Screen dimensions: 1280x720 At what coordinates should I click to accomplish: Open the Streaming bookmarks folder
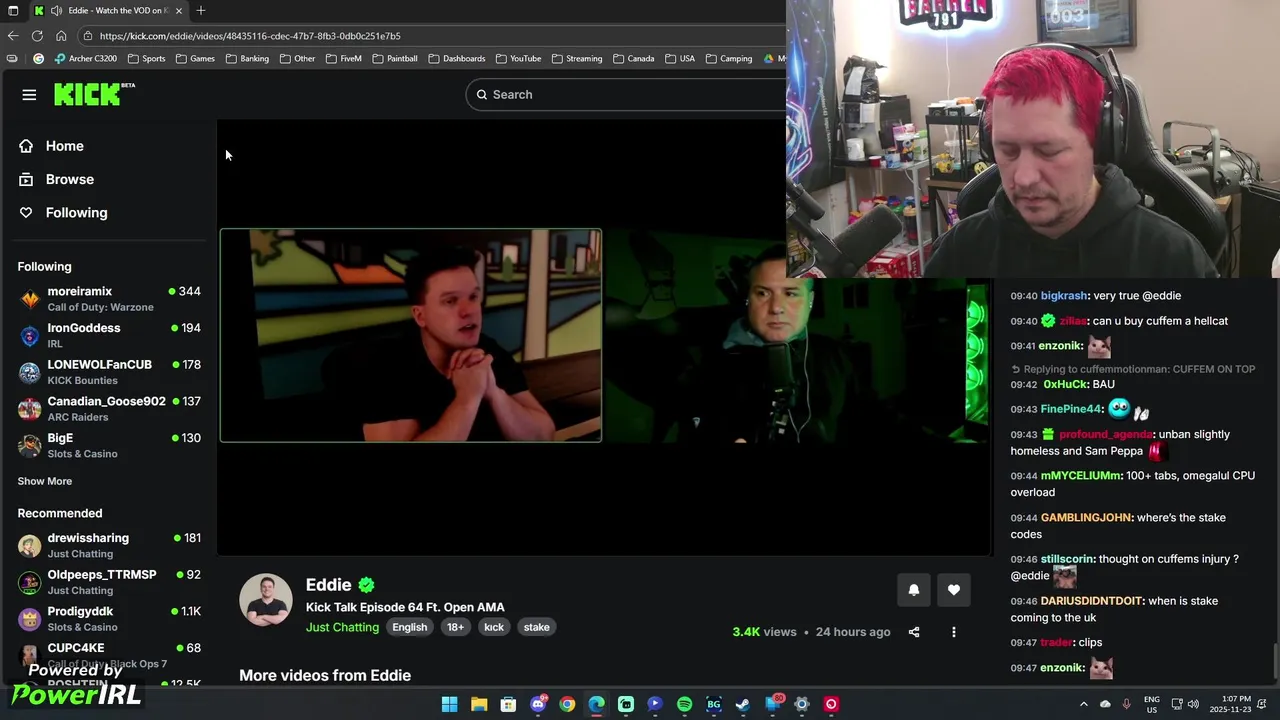577,58
